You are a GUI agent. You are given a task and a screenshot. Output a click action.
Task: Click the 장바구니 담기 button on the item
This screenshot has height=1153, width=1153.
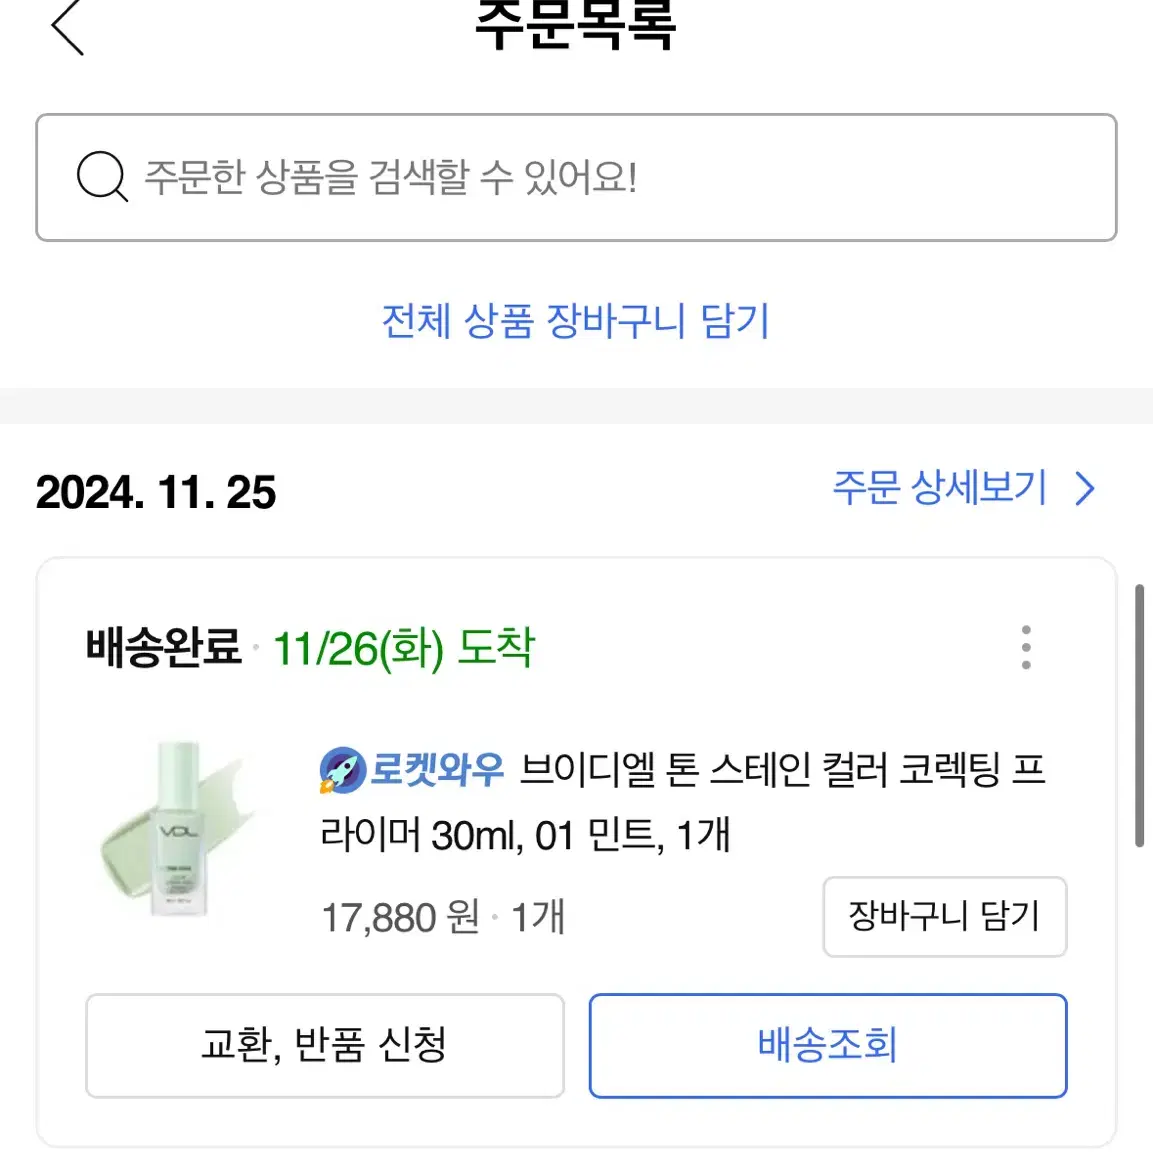coord(945,916)
